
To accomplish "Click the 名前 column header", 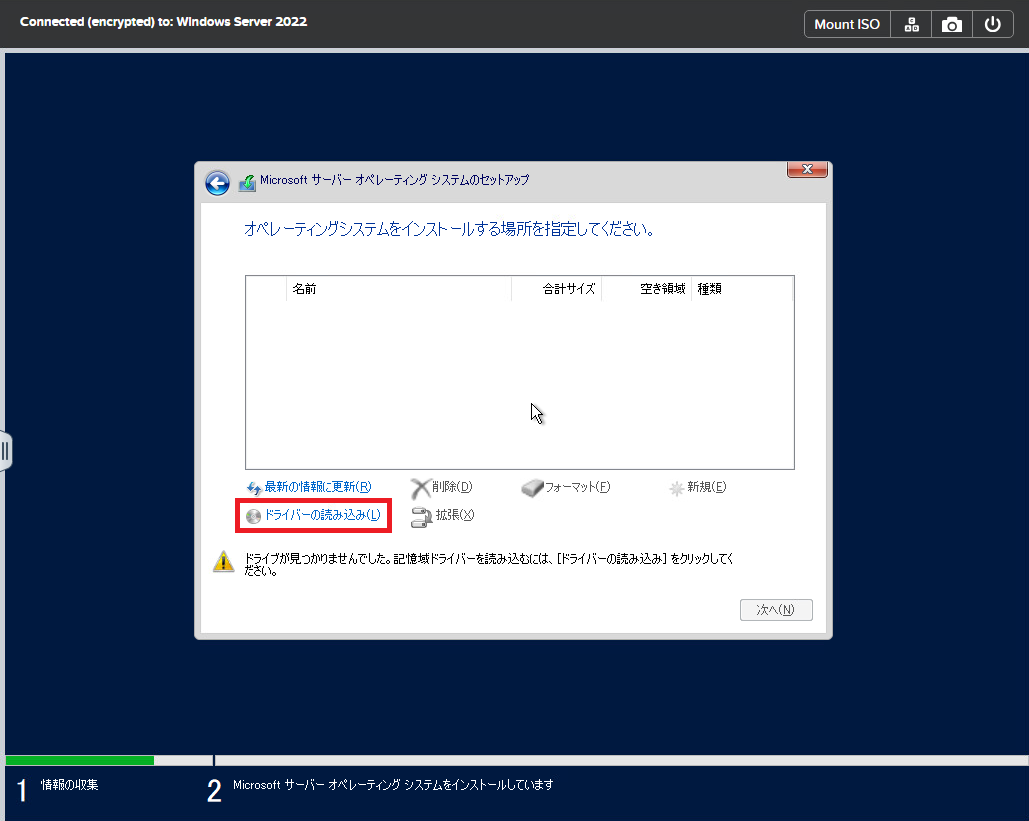I will 398,289.
